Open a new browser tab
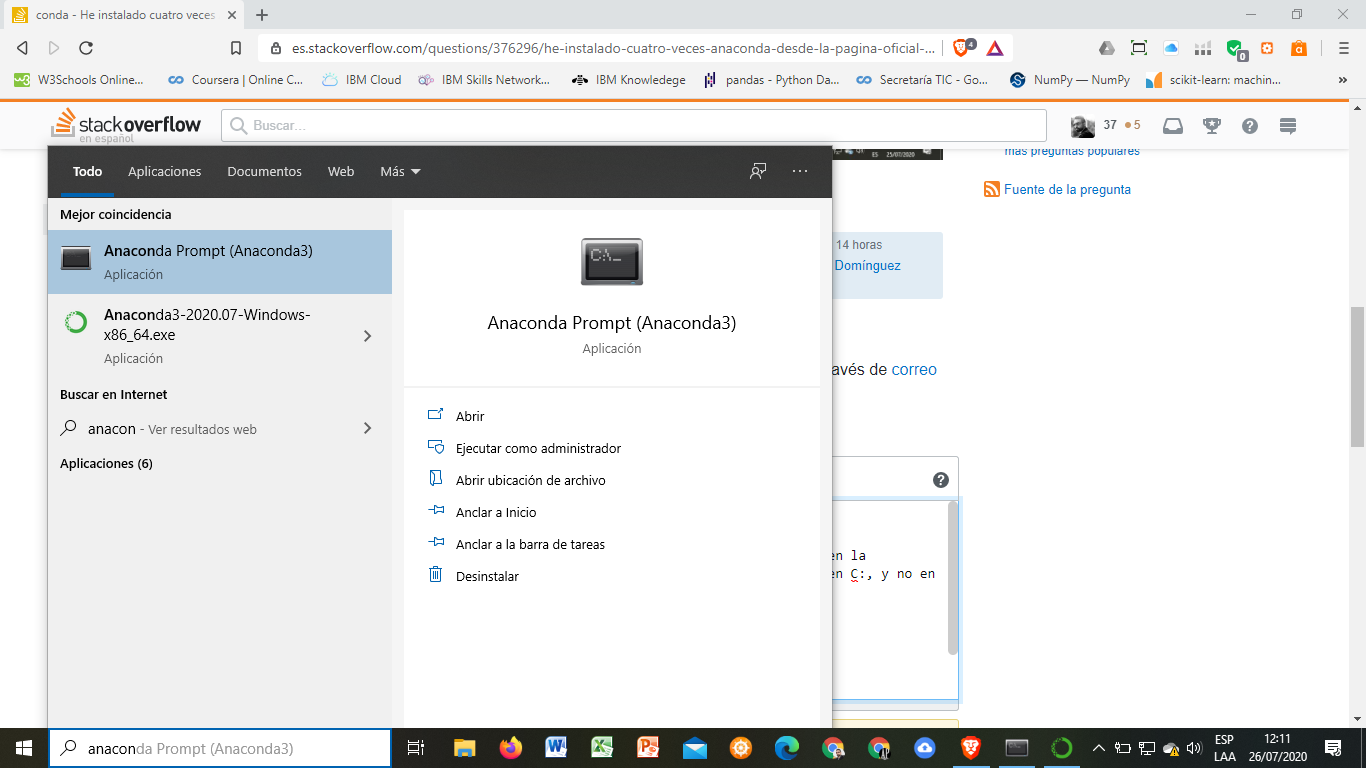The image size is (1366, 768). pyautogui.click(x=262, y=15)
